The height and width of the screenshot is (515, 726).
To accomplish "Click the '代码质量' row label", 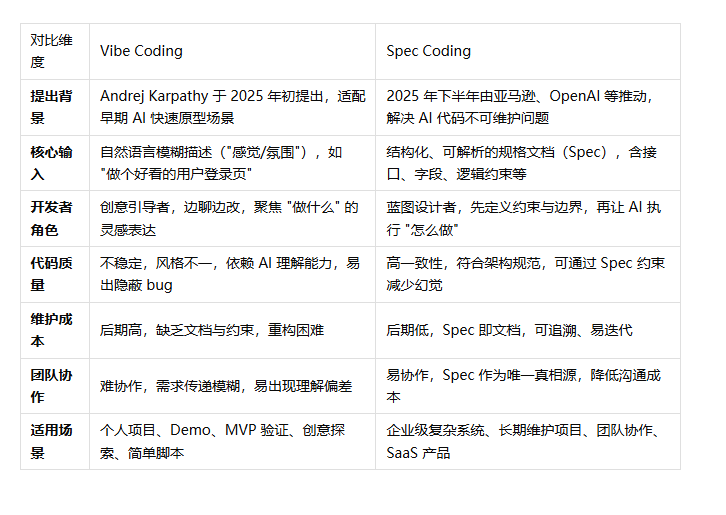I will click(55, 275).
